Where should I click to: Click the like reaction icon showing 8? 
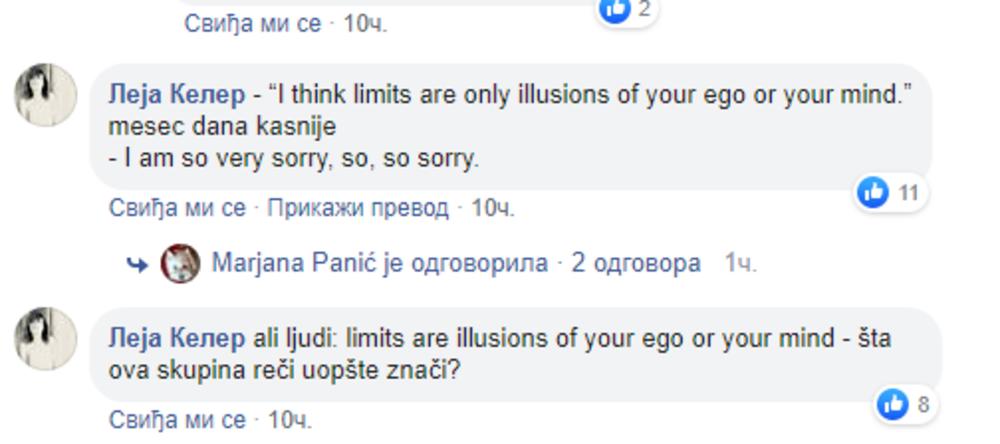(892, 404)
